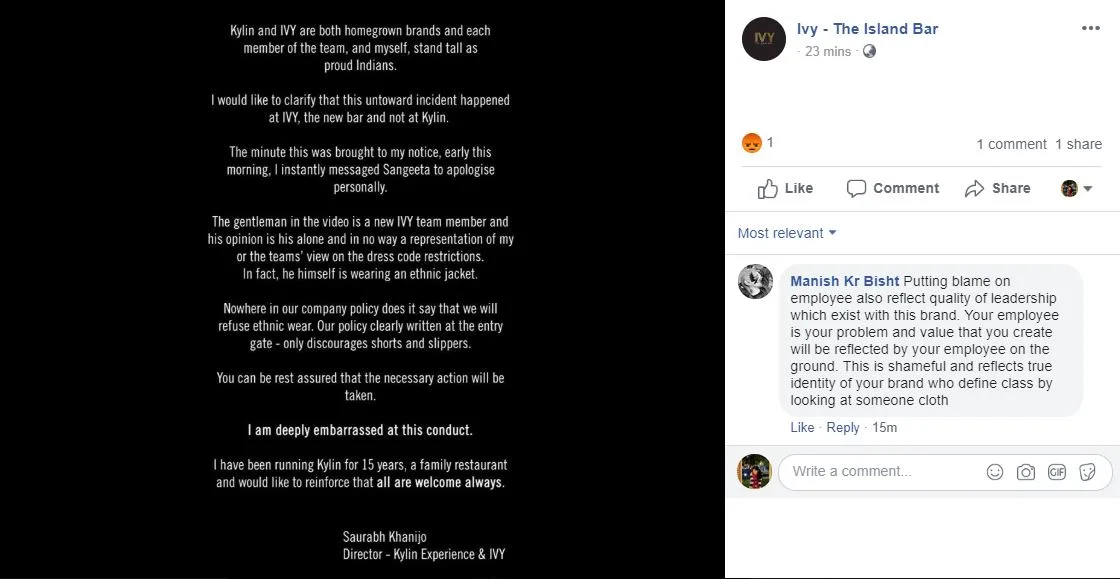
Task: View the 1 comment count link
Action: pos(1011,144)
